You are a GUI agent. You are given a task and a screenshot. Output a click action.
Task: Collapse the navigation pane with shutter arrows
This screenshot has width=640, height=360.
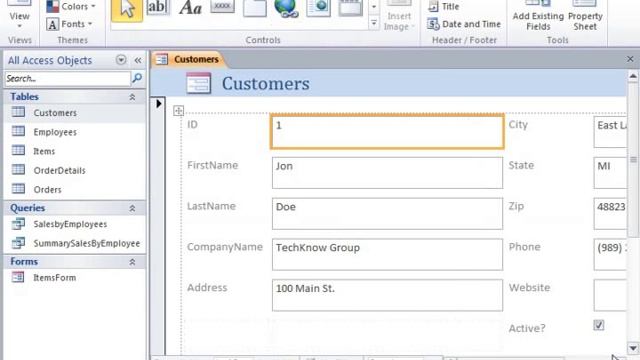(x=138, y=60)
